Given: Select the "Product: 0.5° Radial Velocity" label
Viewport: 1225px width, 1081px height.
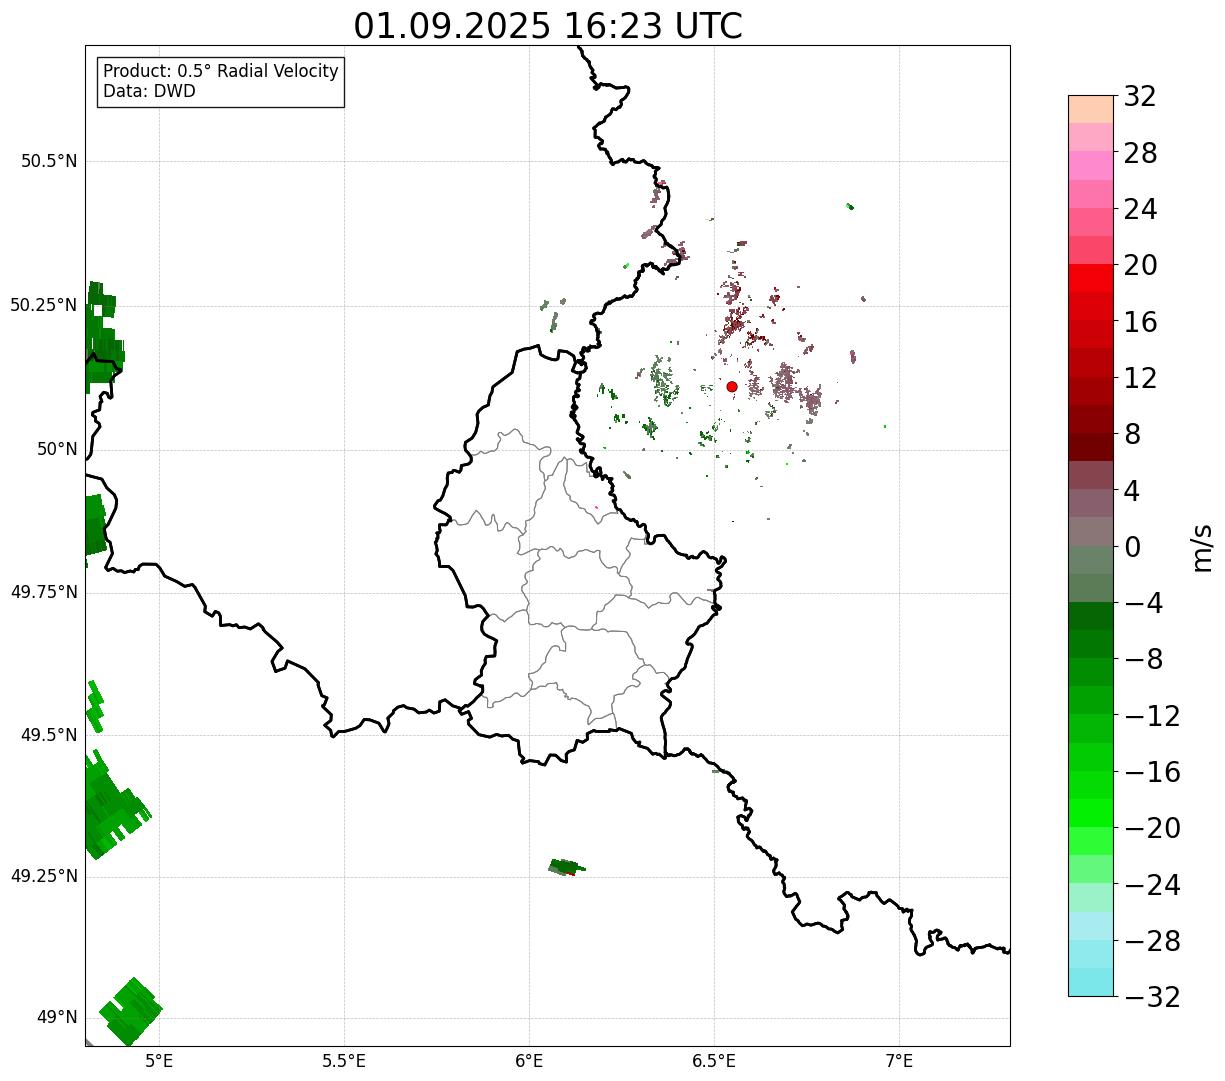Looking at the screenshot, I should (221, 72).
